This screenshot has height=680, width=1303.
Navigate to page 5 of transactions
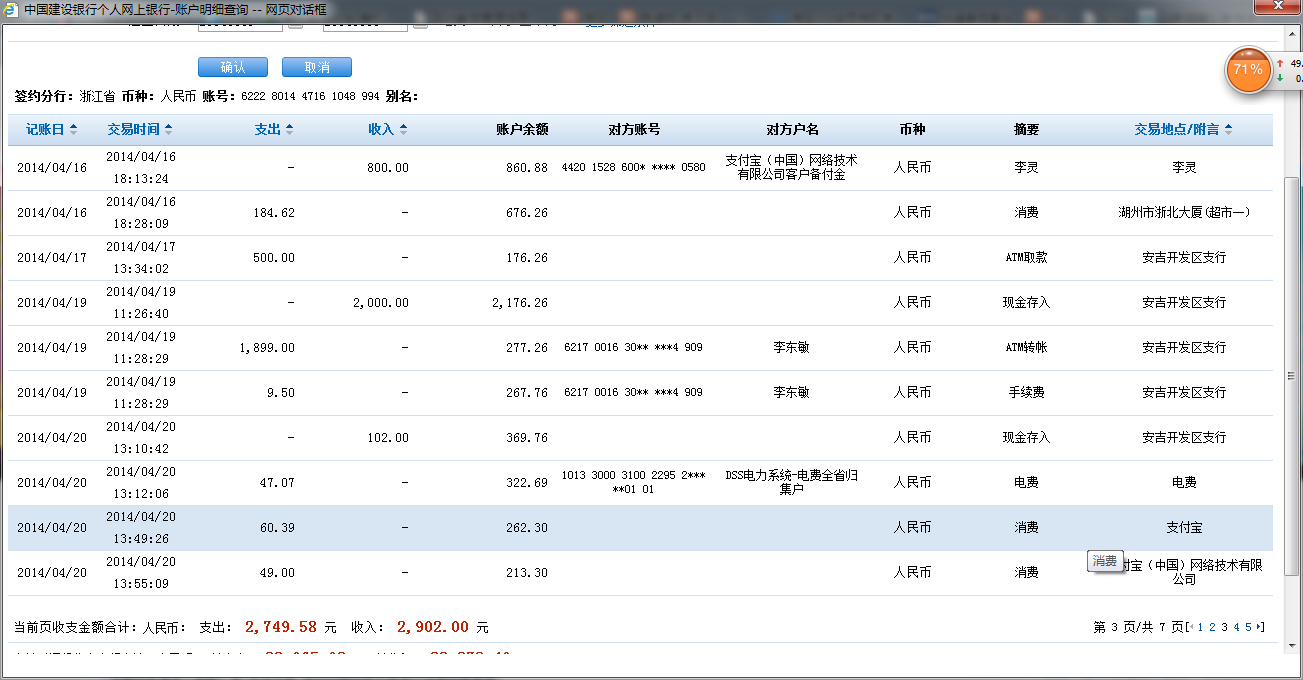[x=1248, y=627]
